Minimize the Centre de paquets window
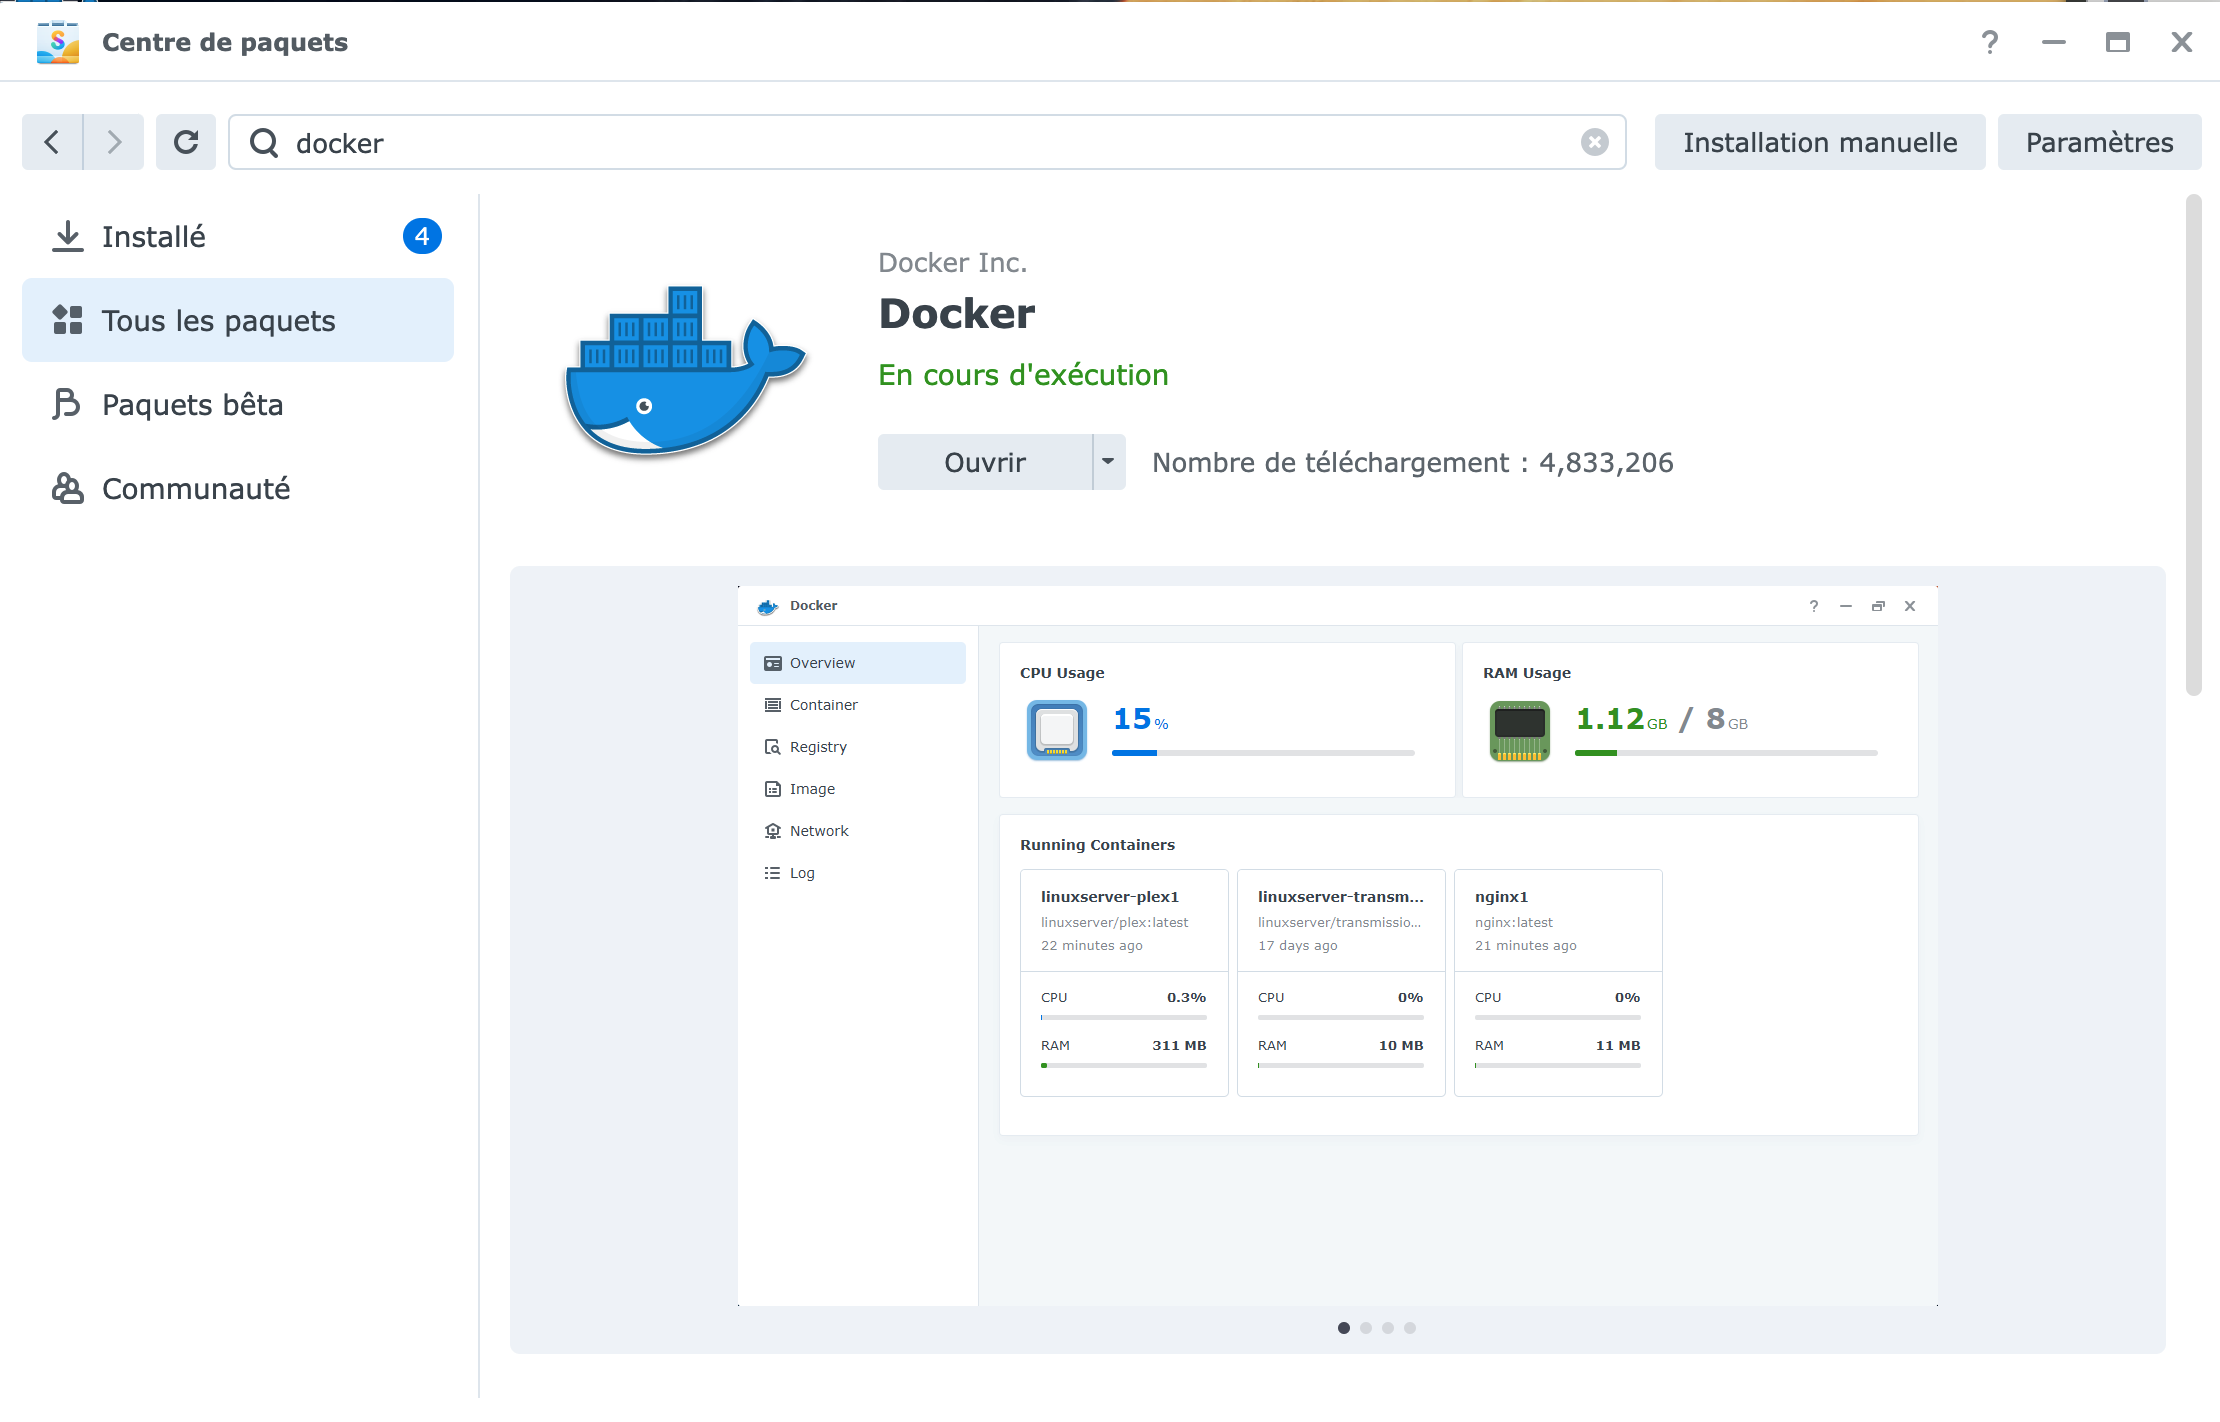 [x=2054, y=42]
